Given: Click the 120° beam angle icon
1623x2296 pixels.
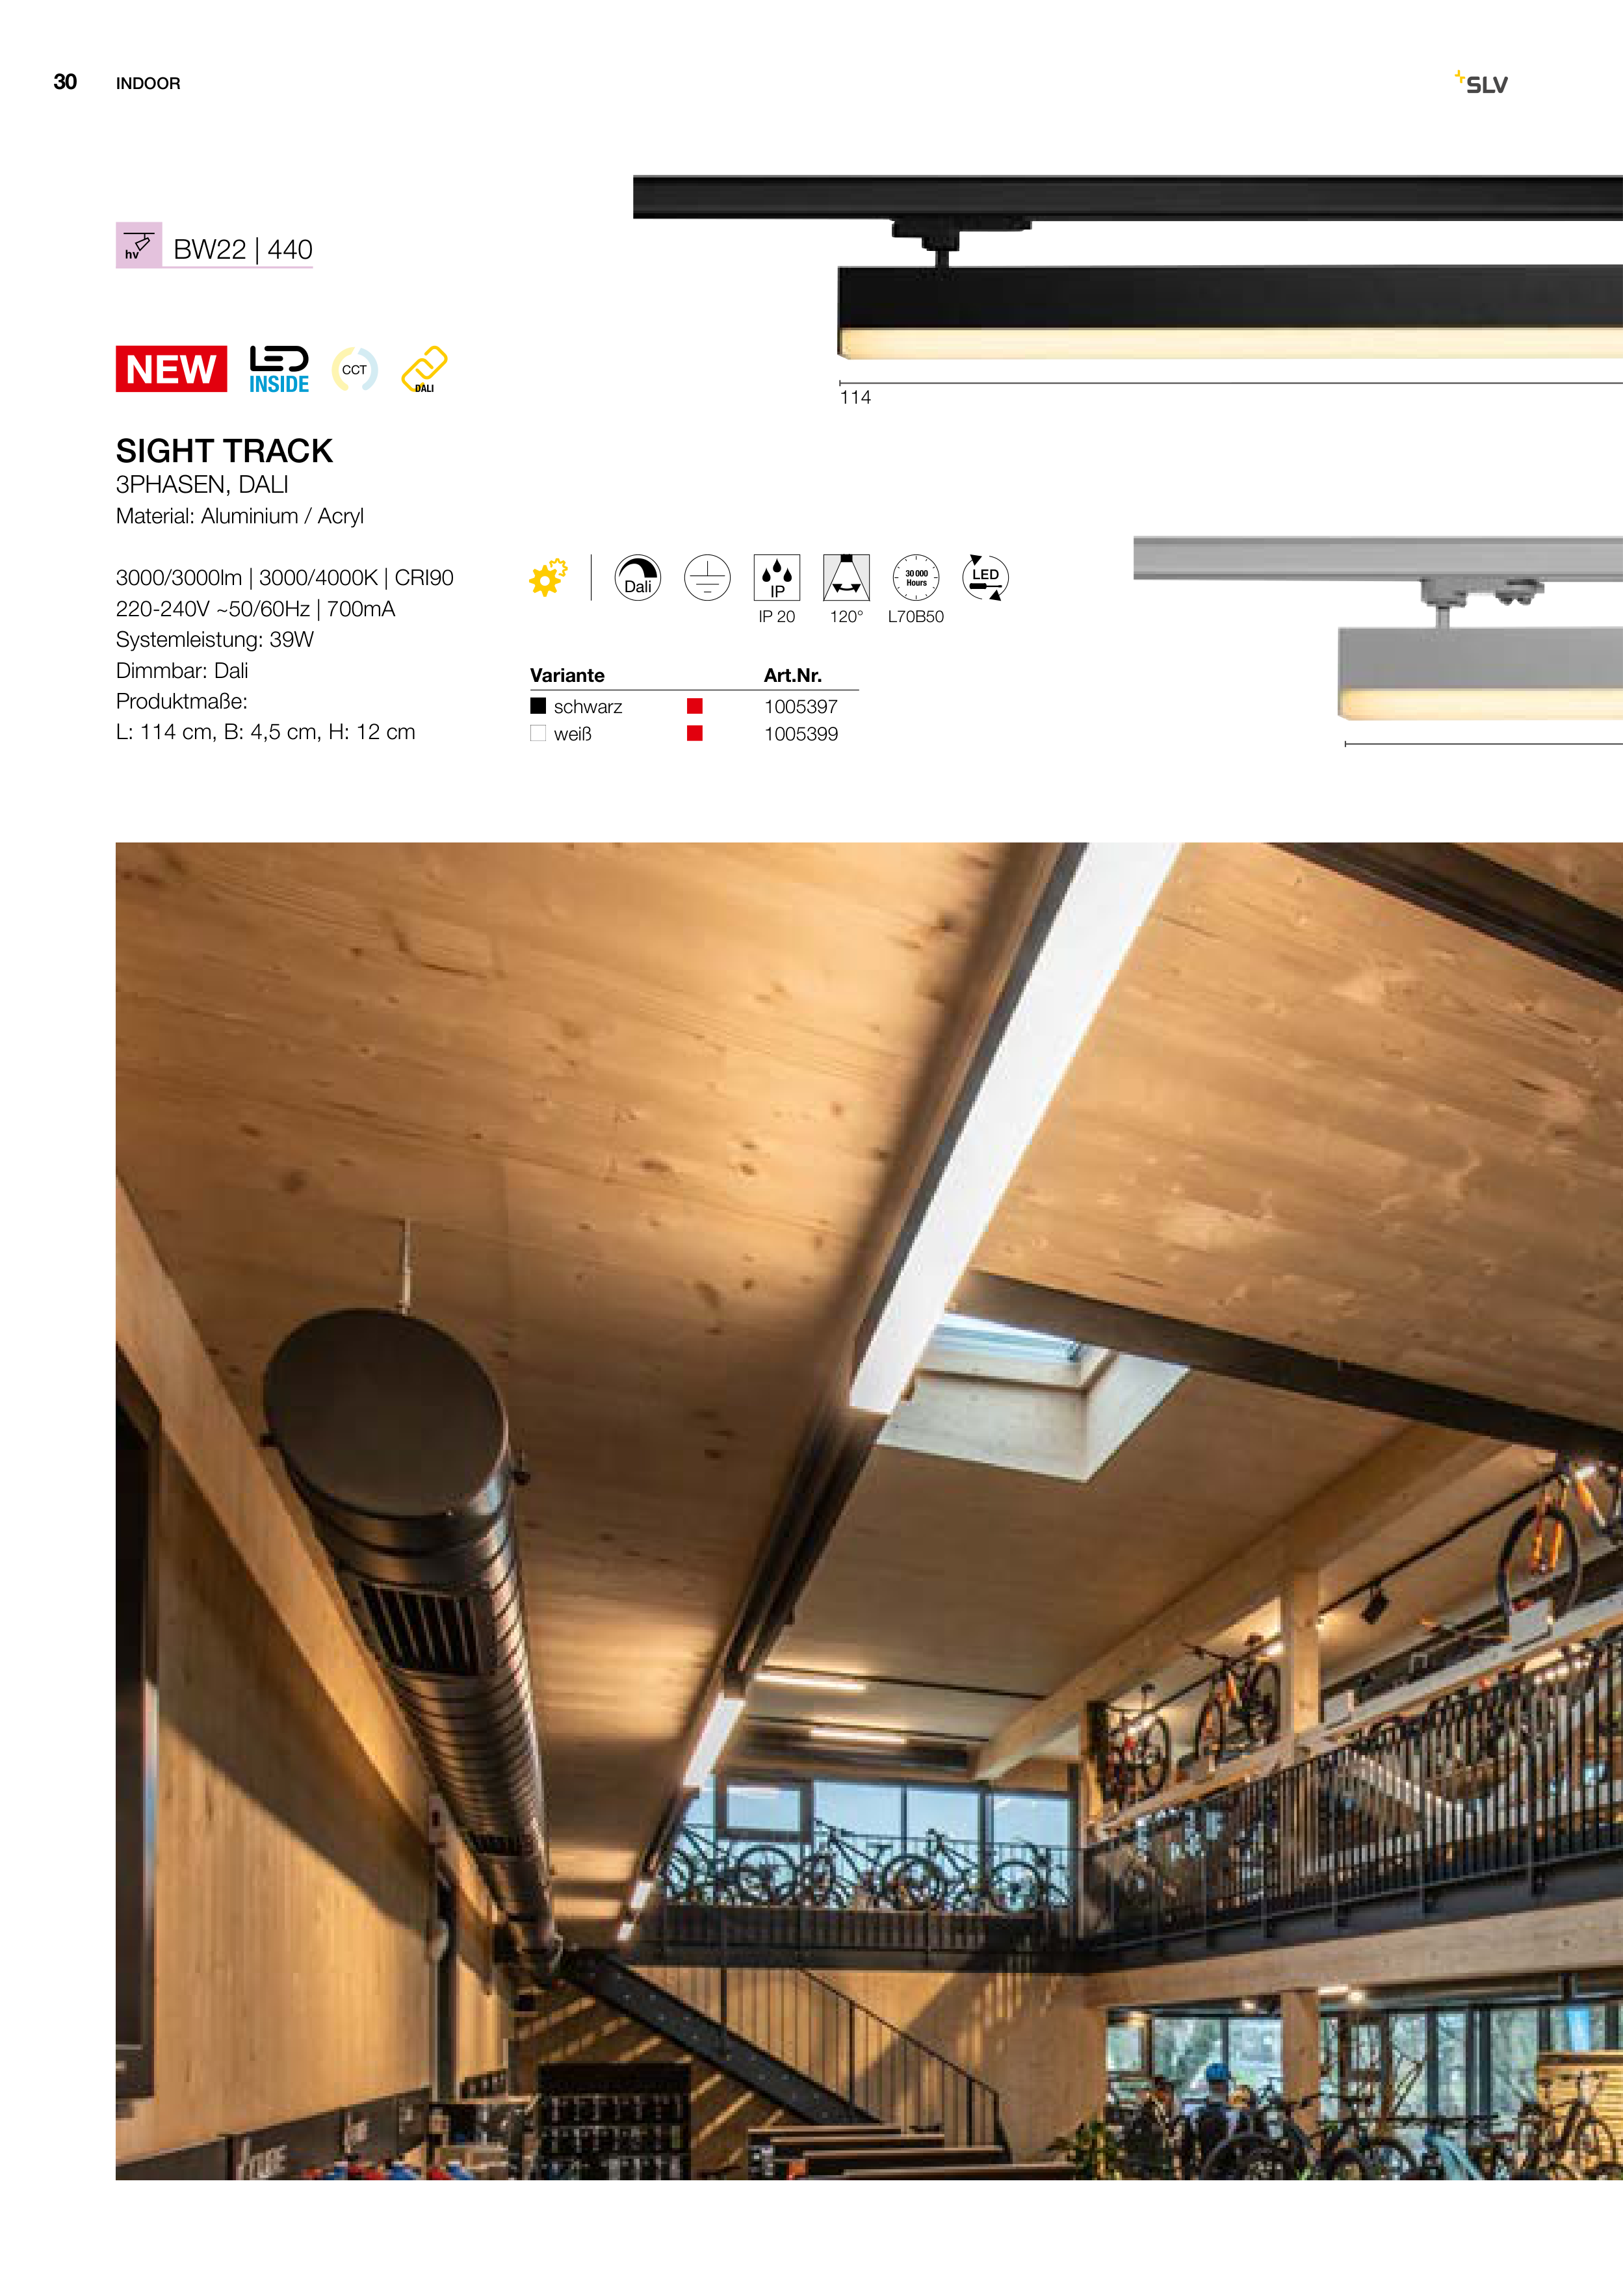Looking at the screenshot, I should 846,577.
